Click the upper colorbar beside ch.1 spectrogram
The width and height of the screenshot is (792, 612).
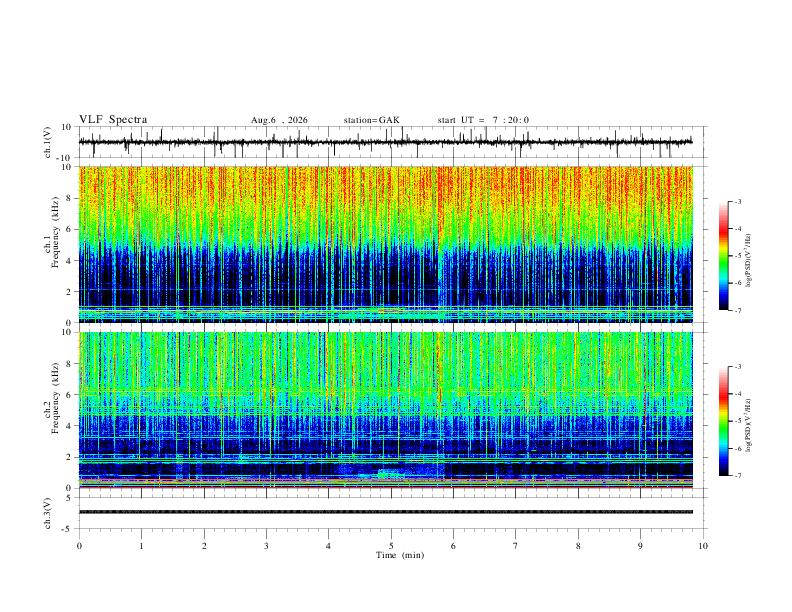[x=723, y=256]
